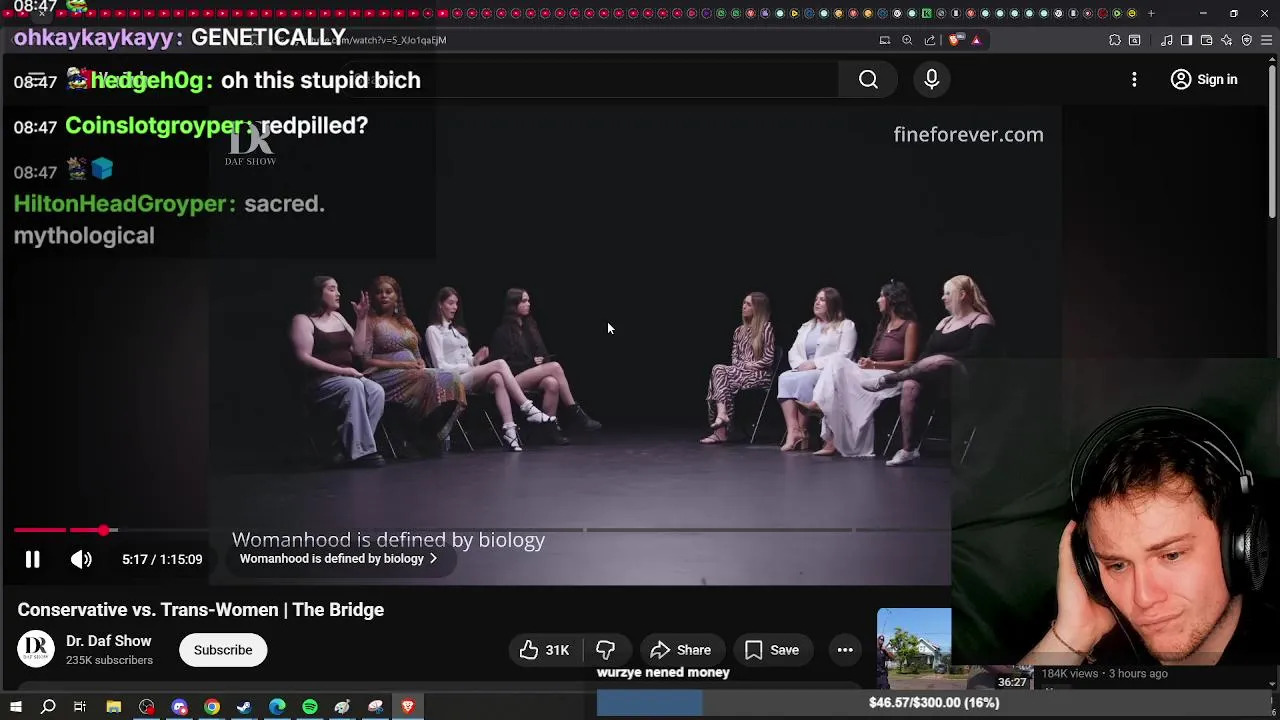Open browser zoom magnifier in address bar
1280x720 pixels.
coord(907,40)
